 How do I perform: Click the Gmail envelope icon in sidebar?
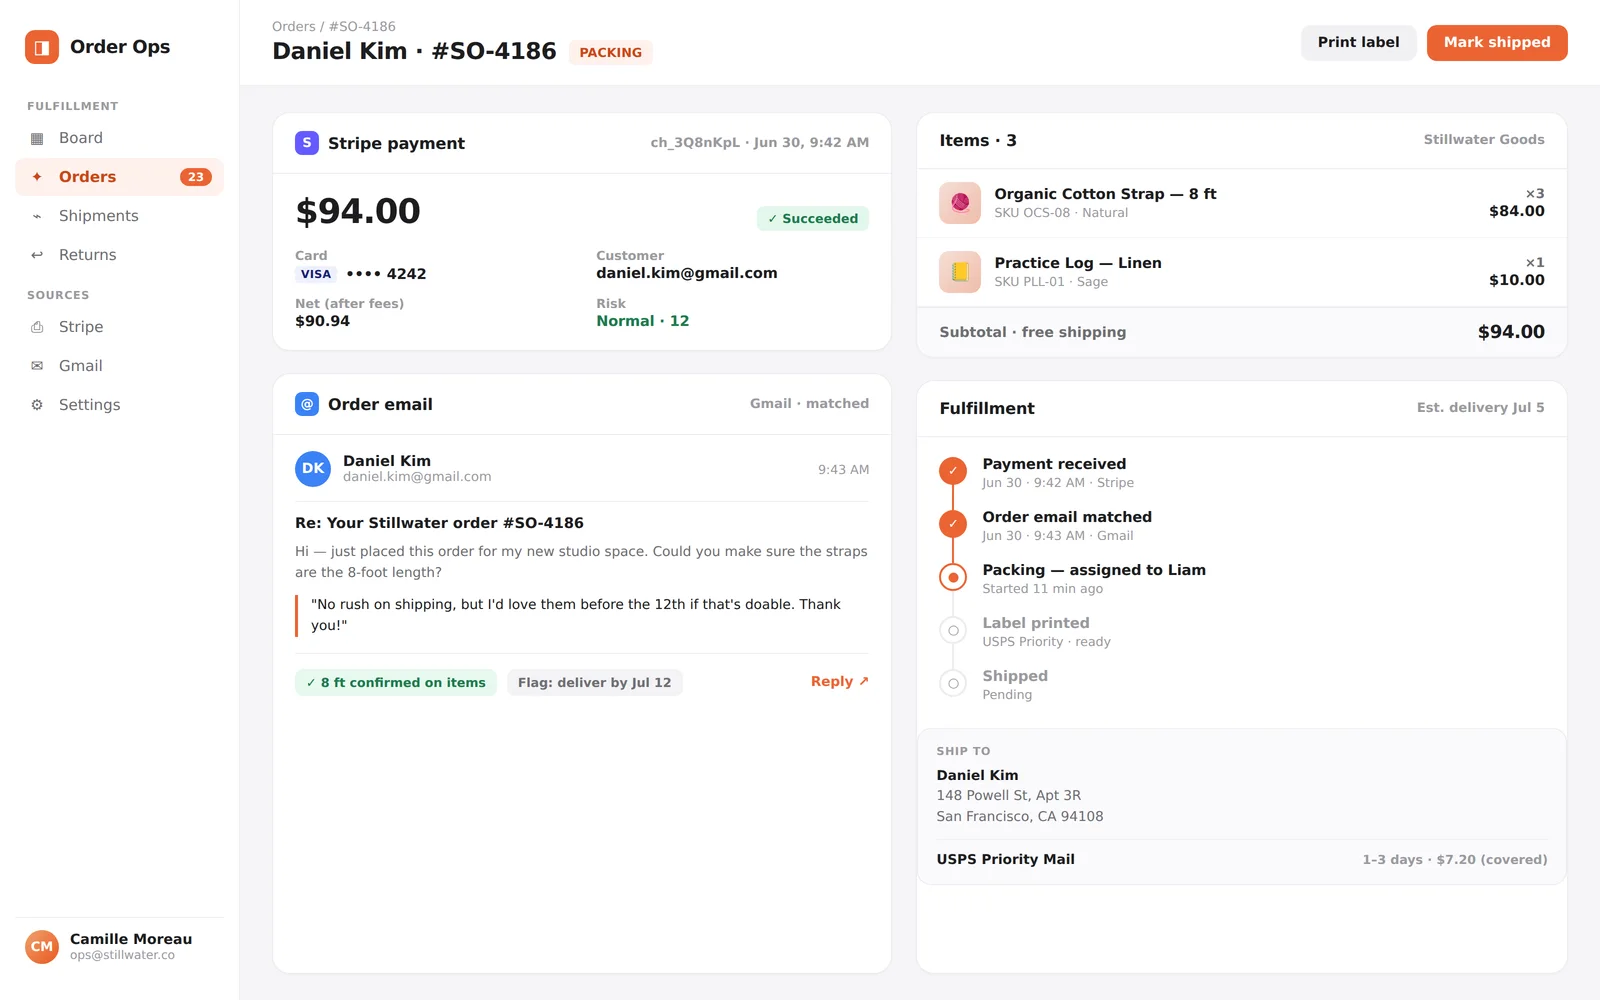click(37, 366)
